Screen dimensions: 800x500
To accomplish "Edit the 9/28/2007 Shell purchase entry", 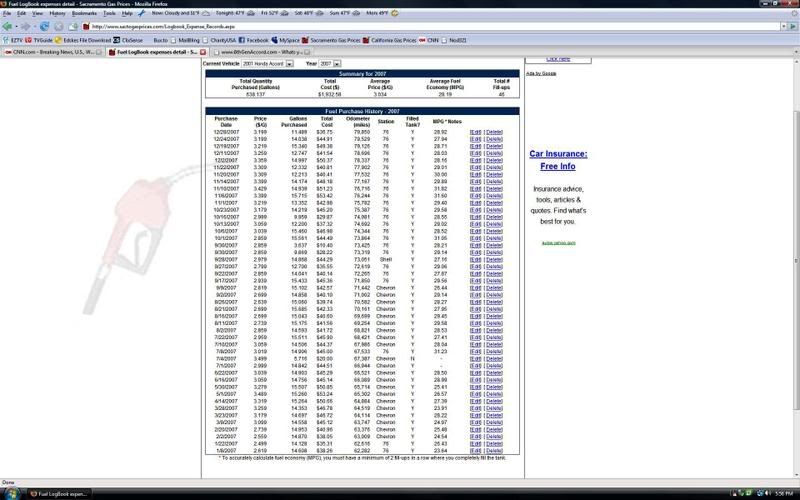I will point(475,260).
